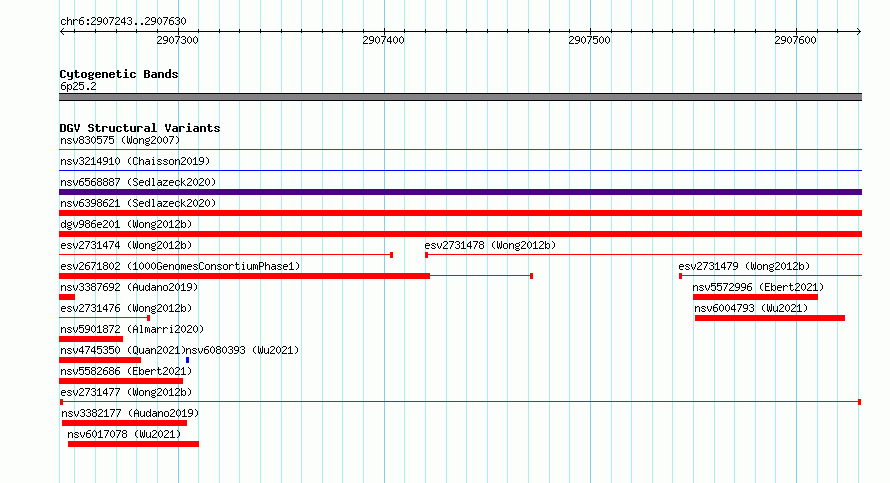Click the red bar under nsv6017078
890x483 pixels.
click(x=133, y=444)
